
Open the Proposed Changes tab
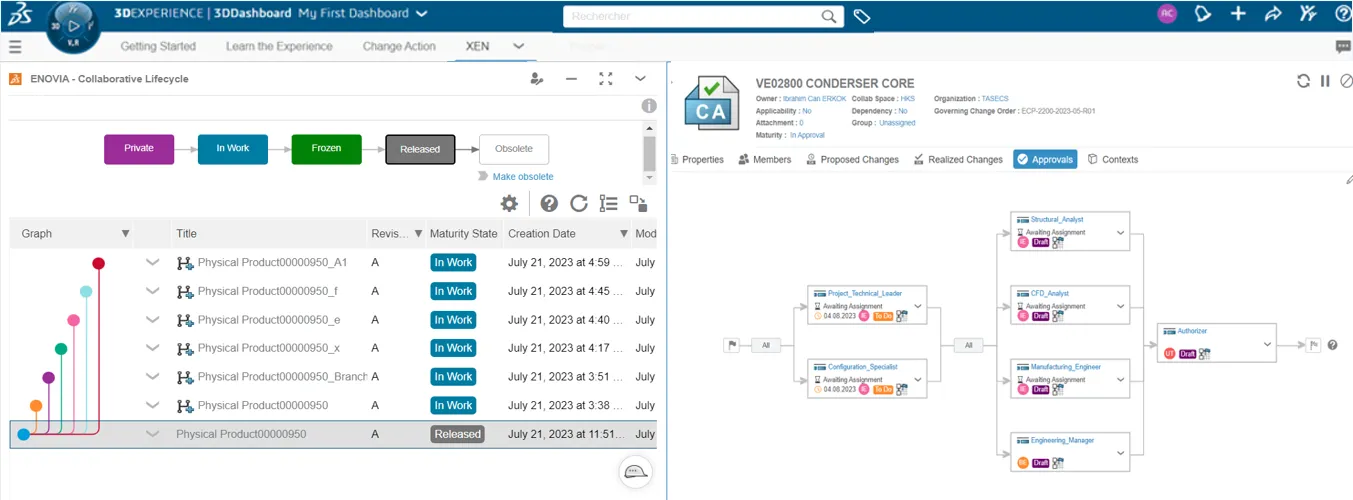click(x=852, y=159)
